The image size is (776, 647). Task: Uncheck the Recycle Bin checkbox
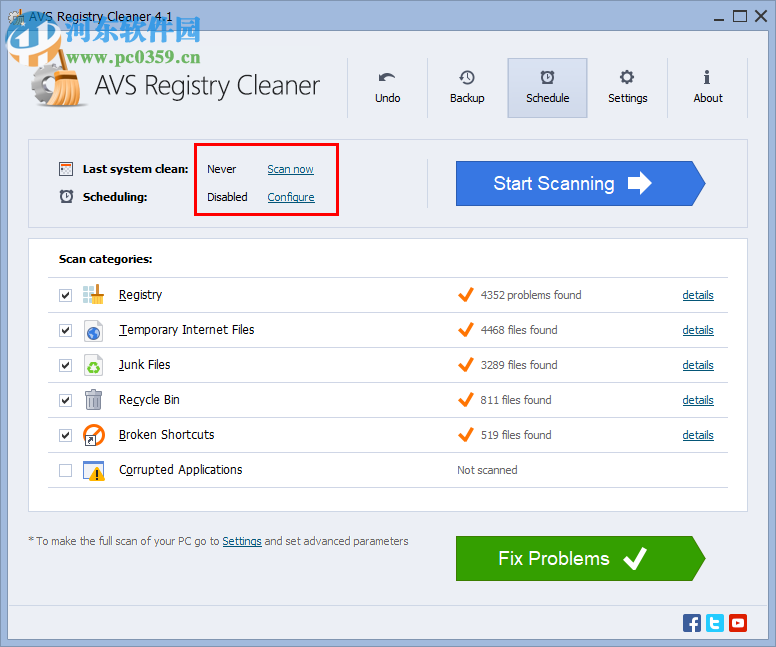(x=65, y=400)
